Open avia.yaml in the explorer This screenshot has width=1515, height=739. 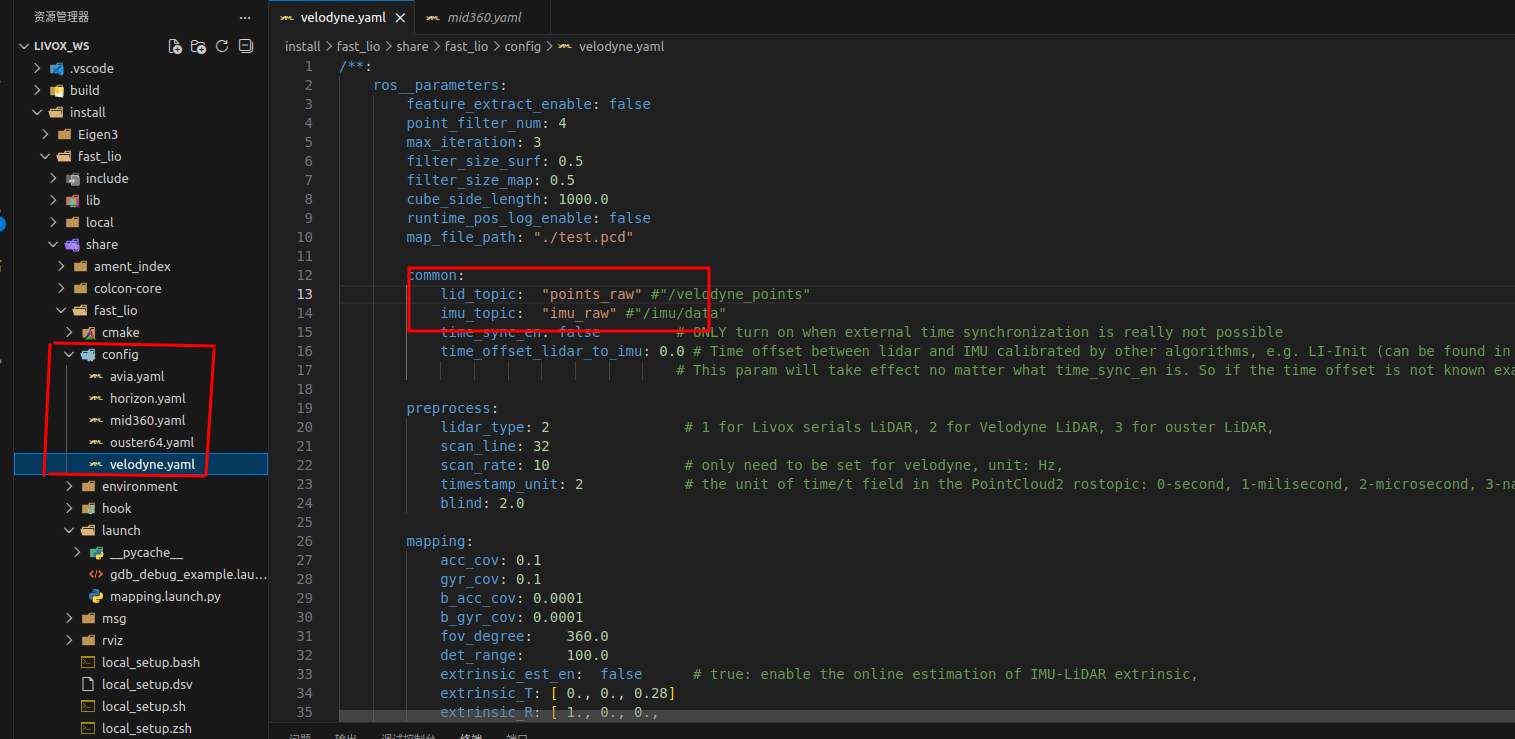137,376
